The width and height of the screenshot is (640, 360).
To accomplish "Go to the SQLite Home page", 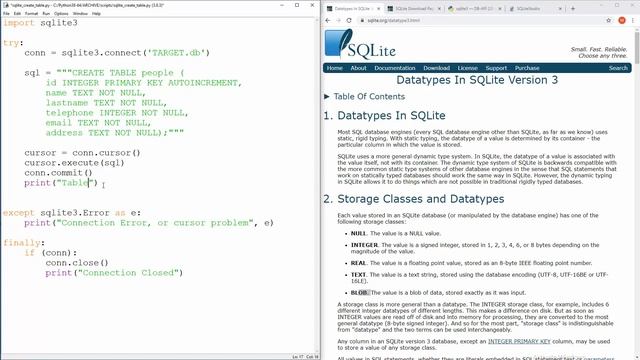I will click(334, 68).
